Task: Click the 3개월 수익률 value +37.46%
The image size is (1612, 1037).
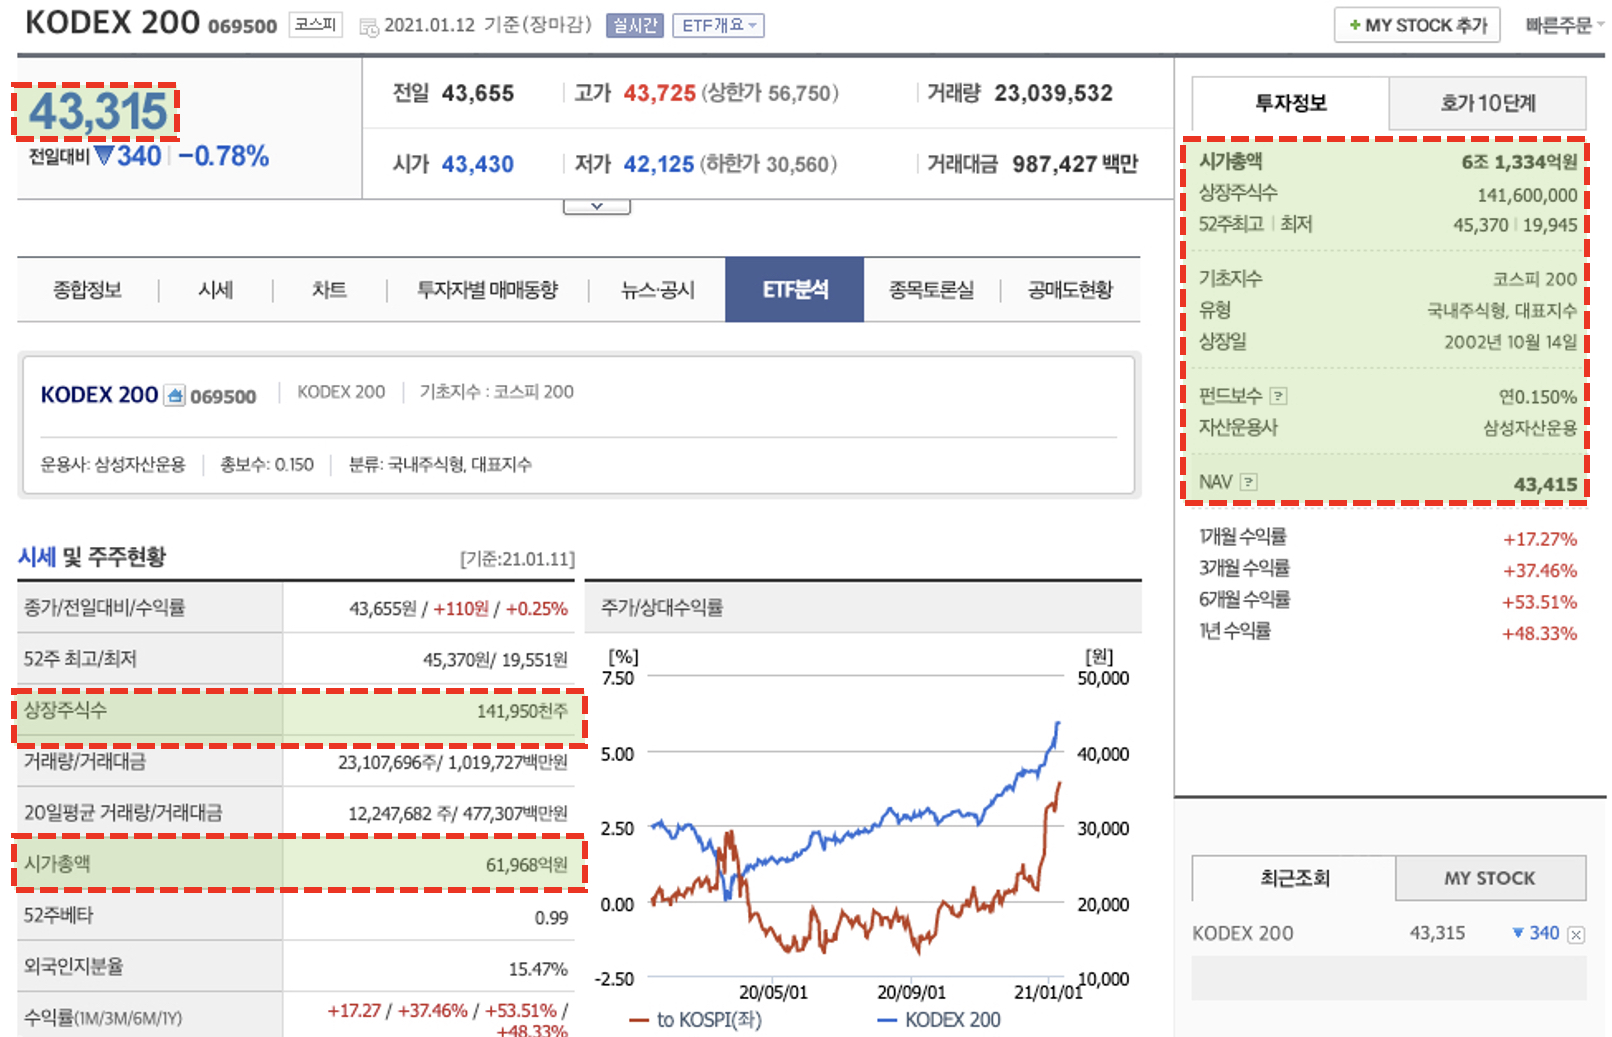Action: coord(1540,571)
